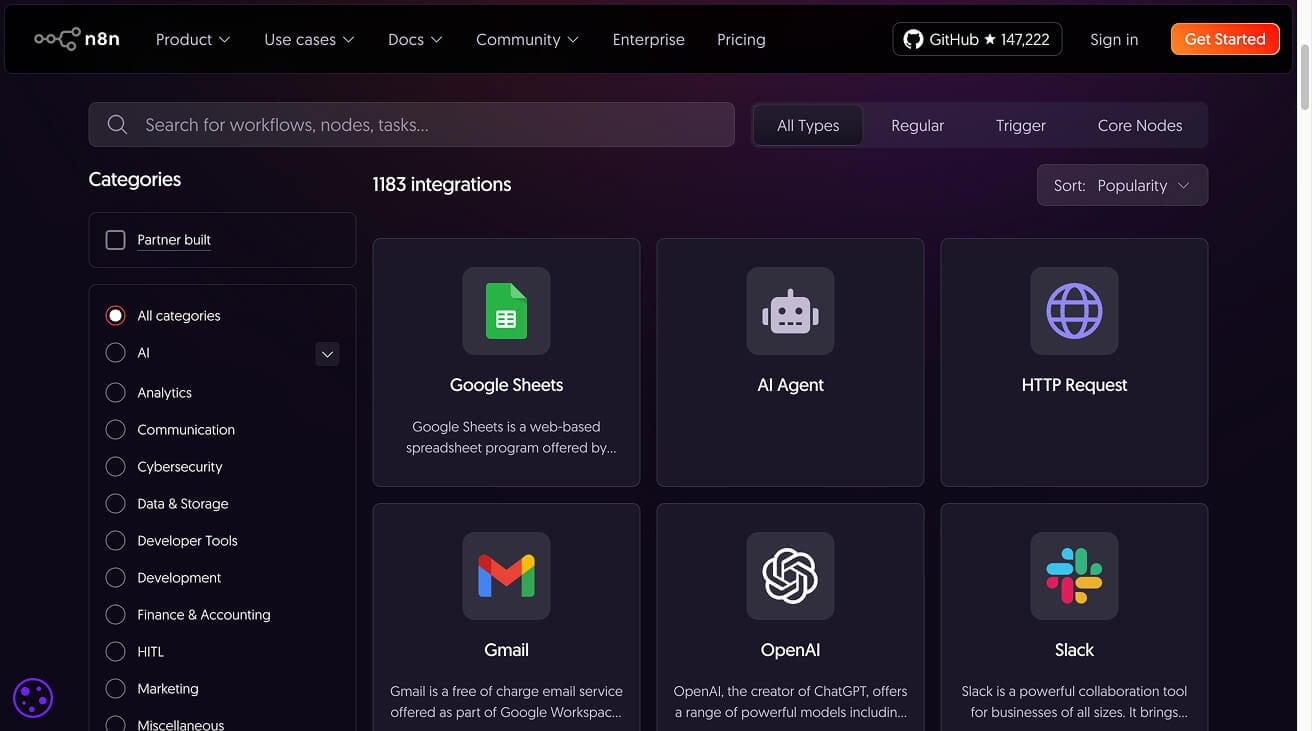Expand the AI category chevron
The image size is (1312, 731).
click(327, 353)
